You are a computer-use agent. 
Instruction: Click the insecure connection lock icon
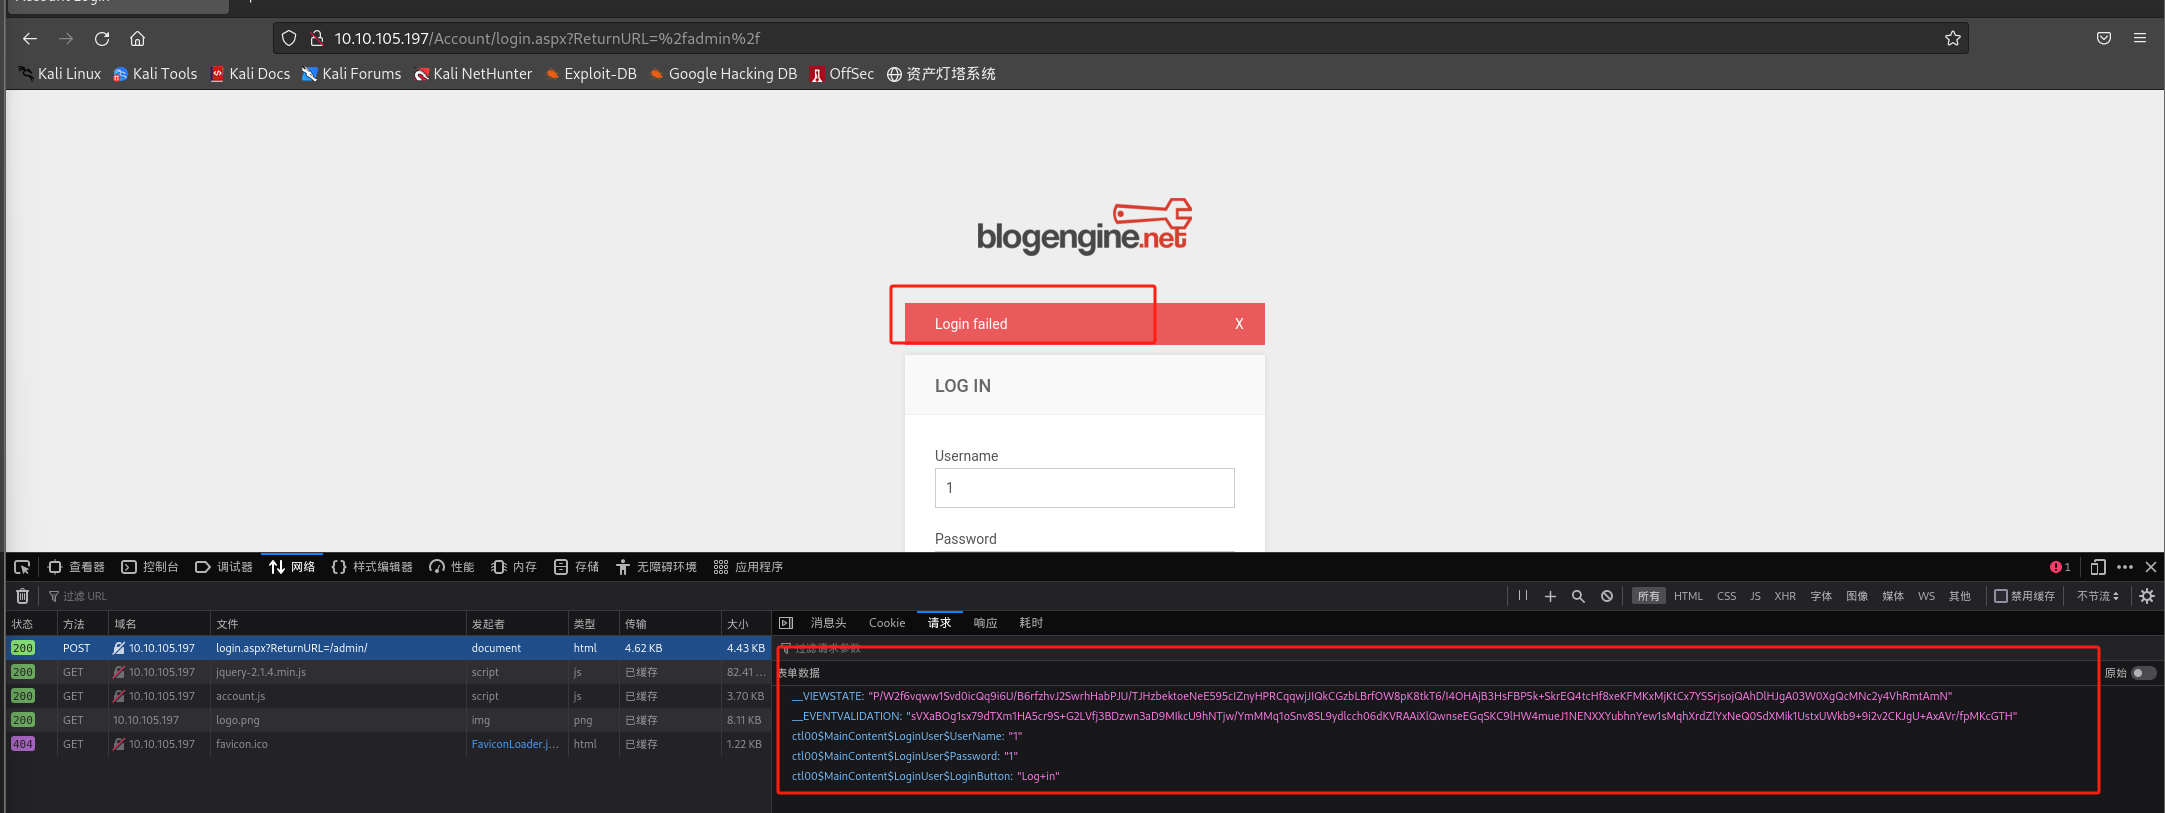[x=316, y=39]
